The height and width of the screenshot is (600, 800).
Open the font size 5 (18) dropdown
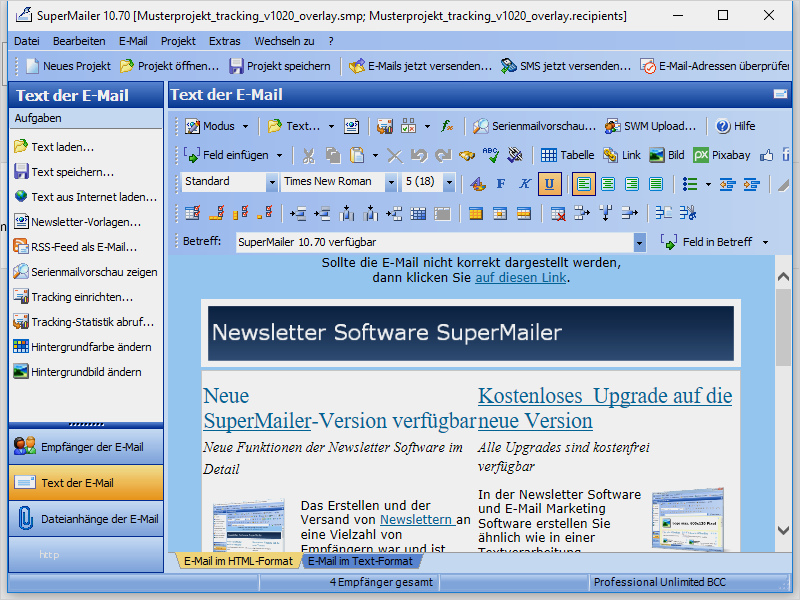pos(449,182)
